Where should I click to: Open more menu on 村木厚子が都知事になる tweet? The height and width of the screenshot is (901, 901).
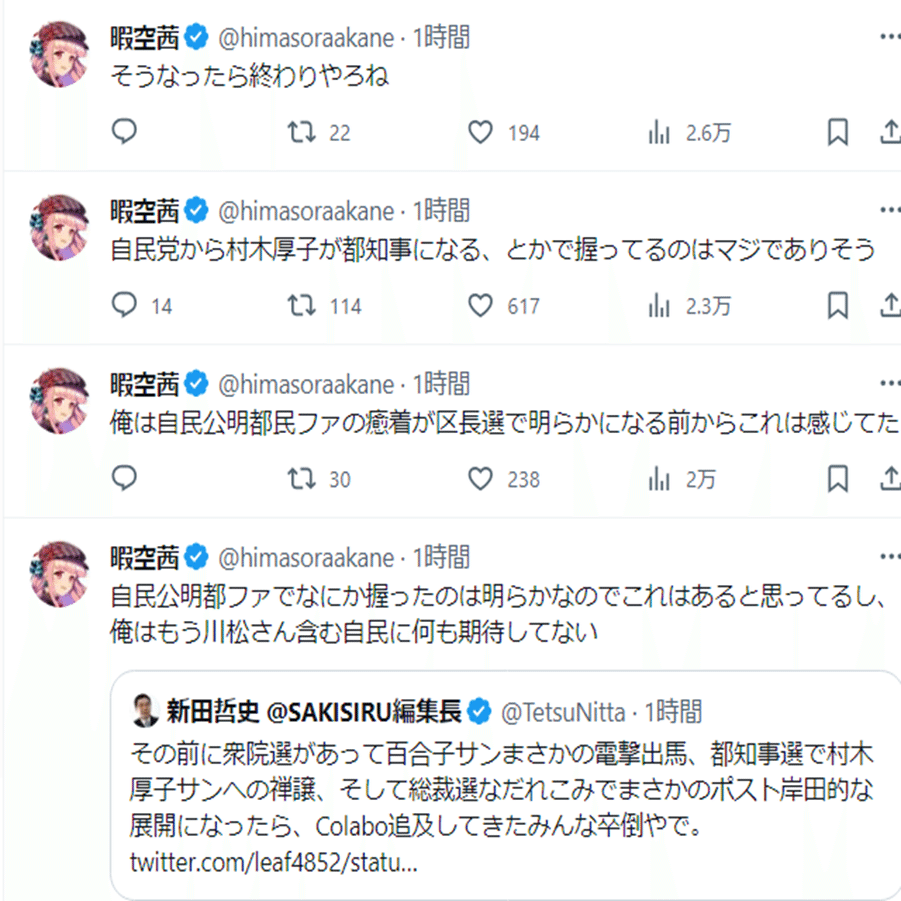pos(889,211)
